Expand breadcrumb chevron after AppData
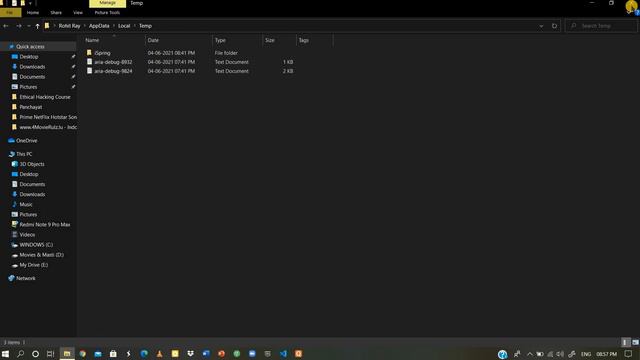 tap(114, 26)
